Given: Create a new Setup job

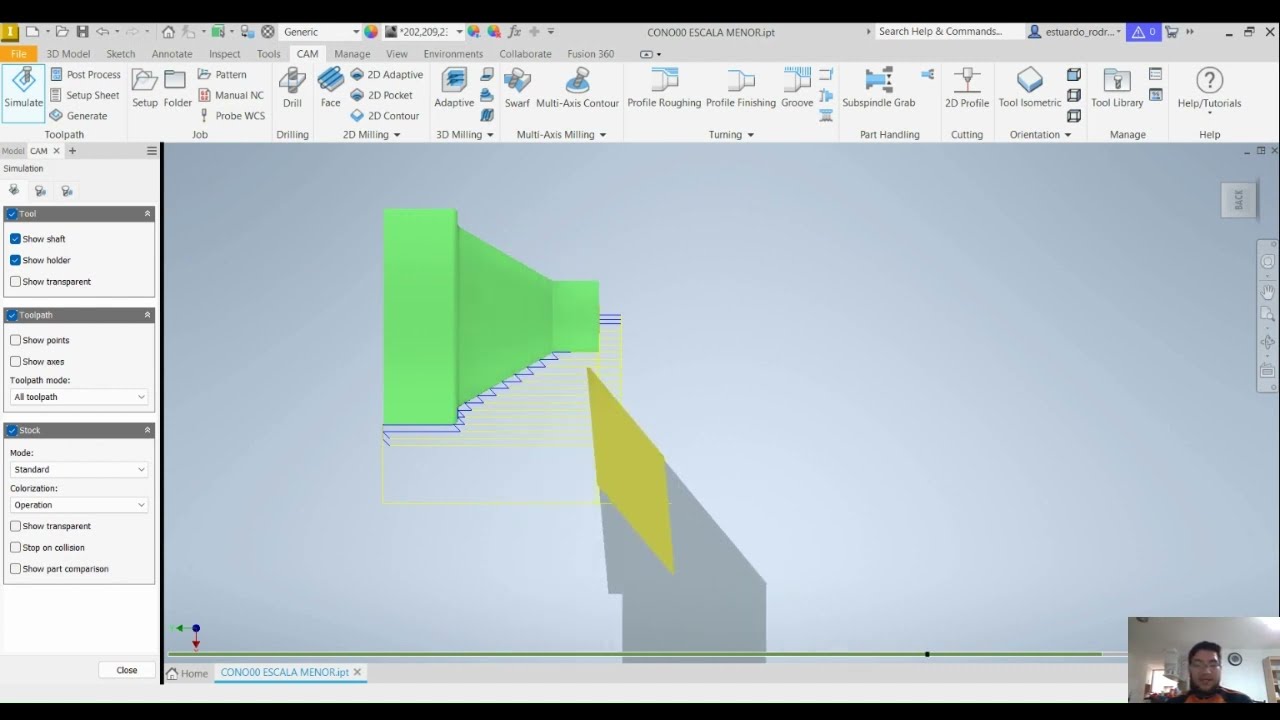Looking at the screenshot, I should point(145,90).
